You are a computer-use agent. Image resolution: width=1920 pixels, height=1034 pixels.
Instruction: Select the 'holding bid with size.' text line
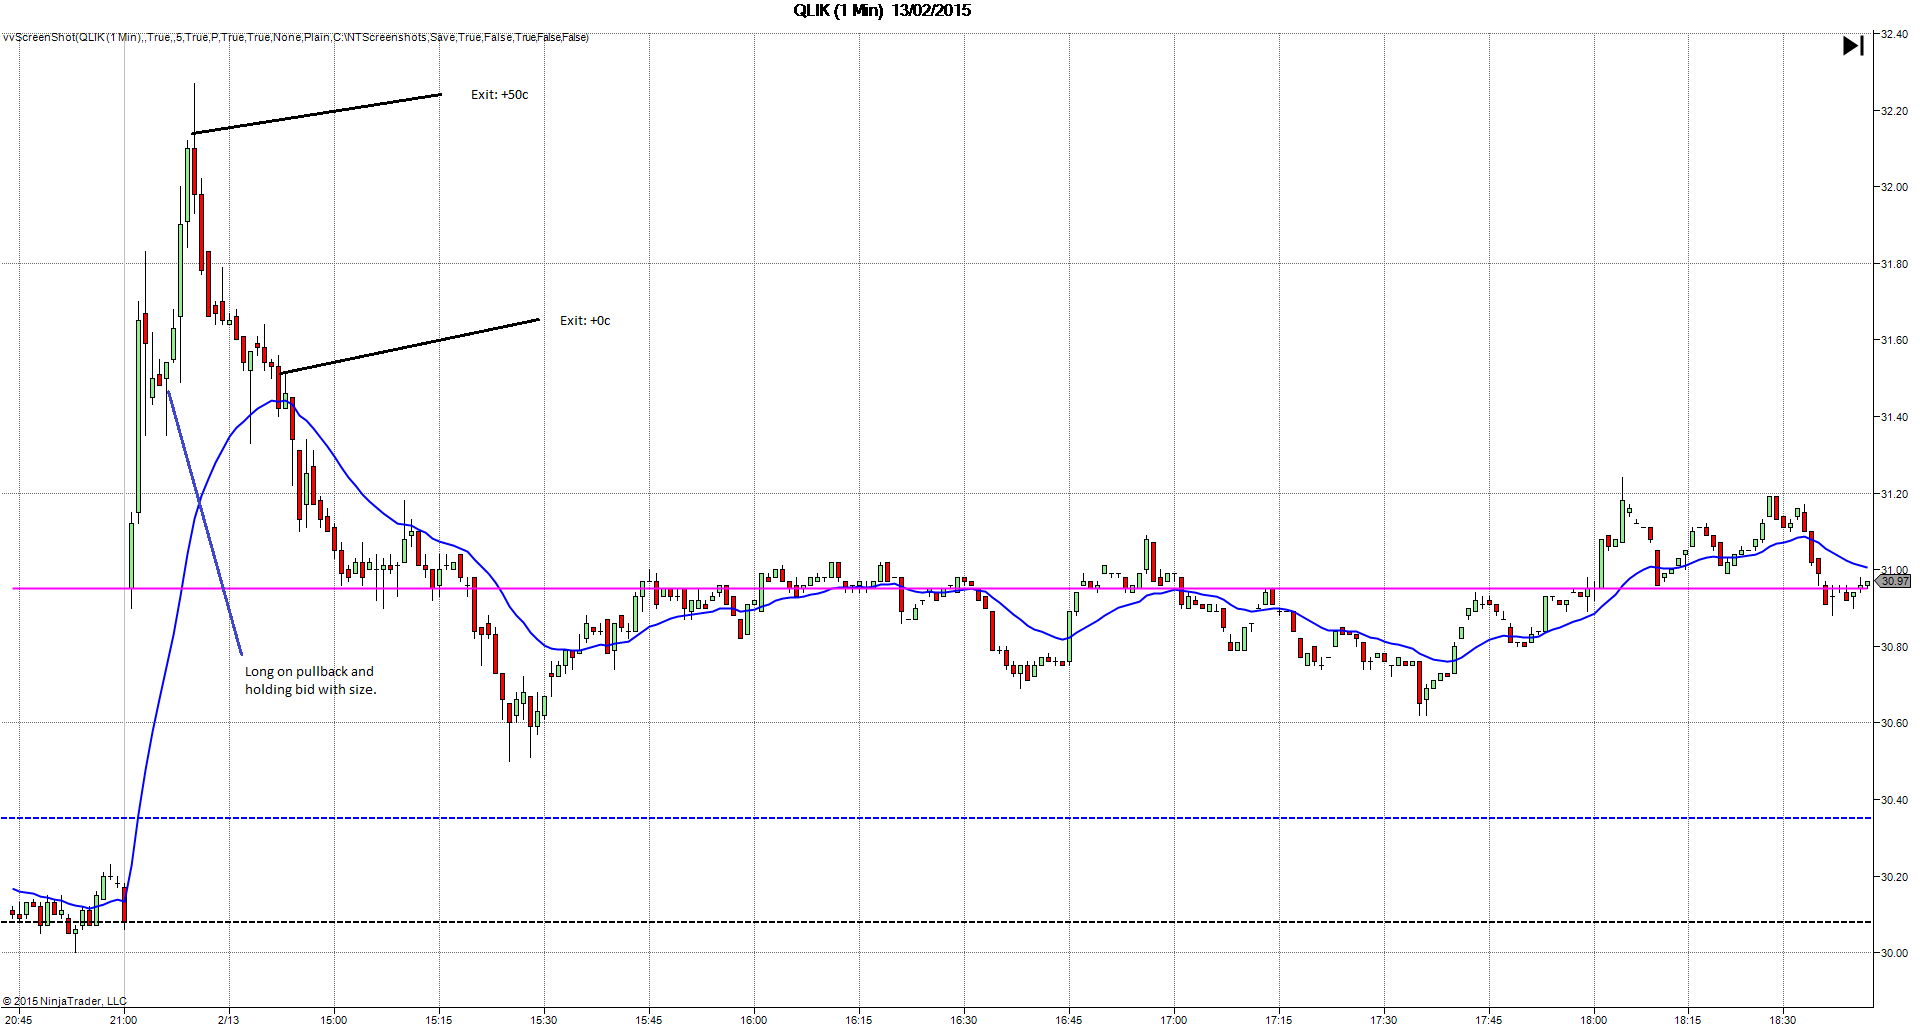(311, 690)
